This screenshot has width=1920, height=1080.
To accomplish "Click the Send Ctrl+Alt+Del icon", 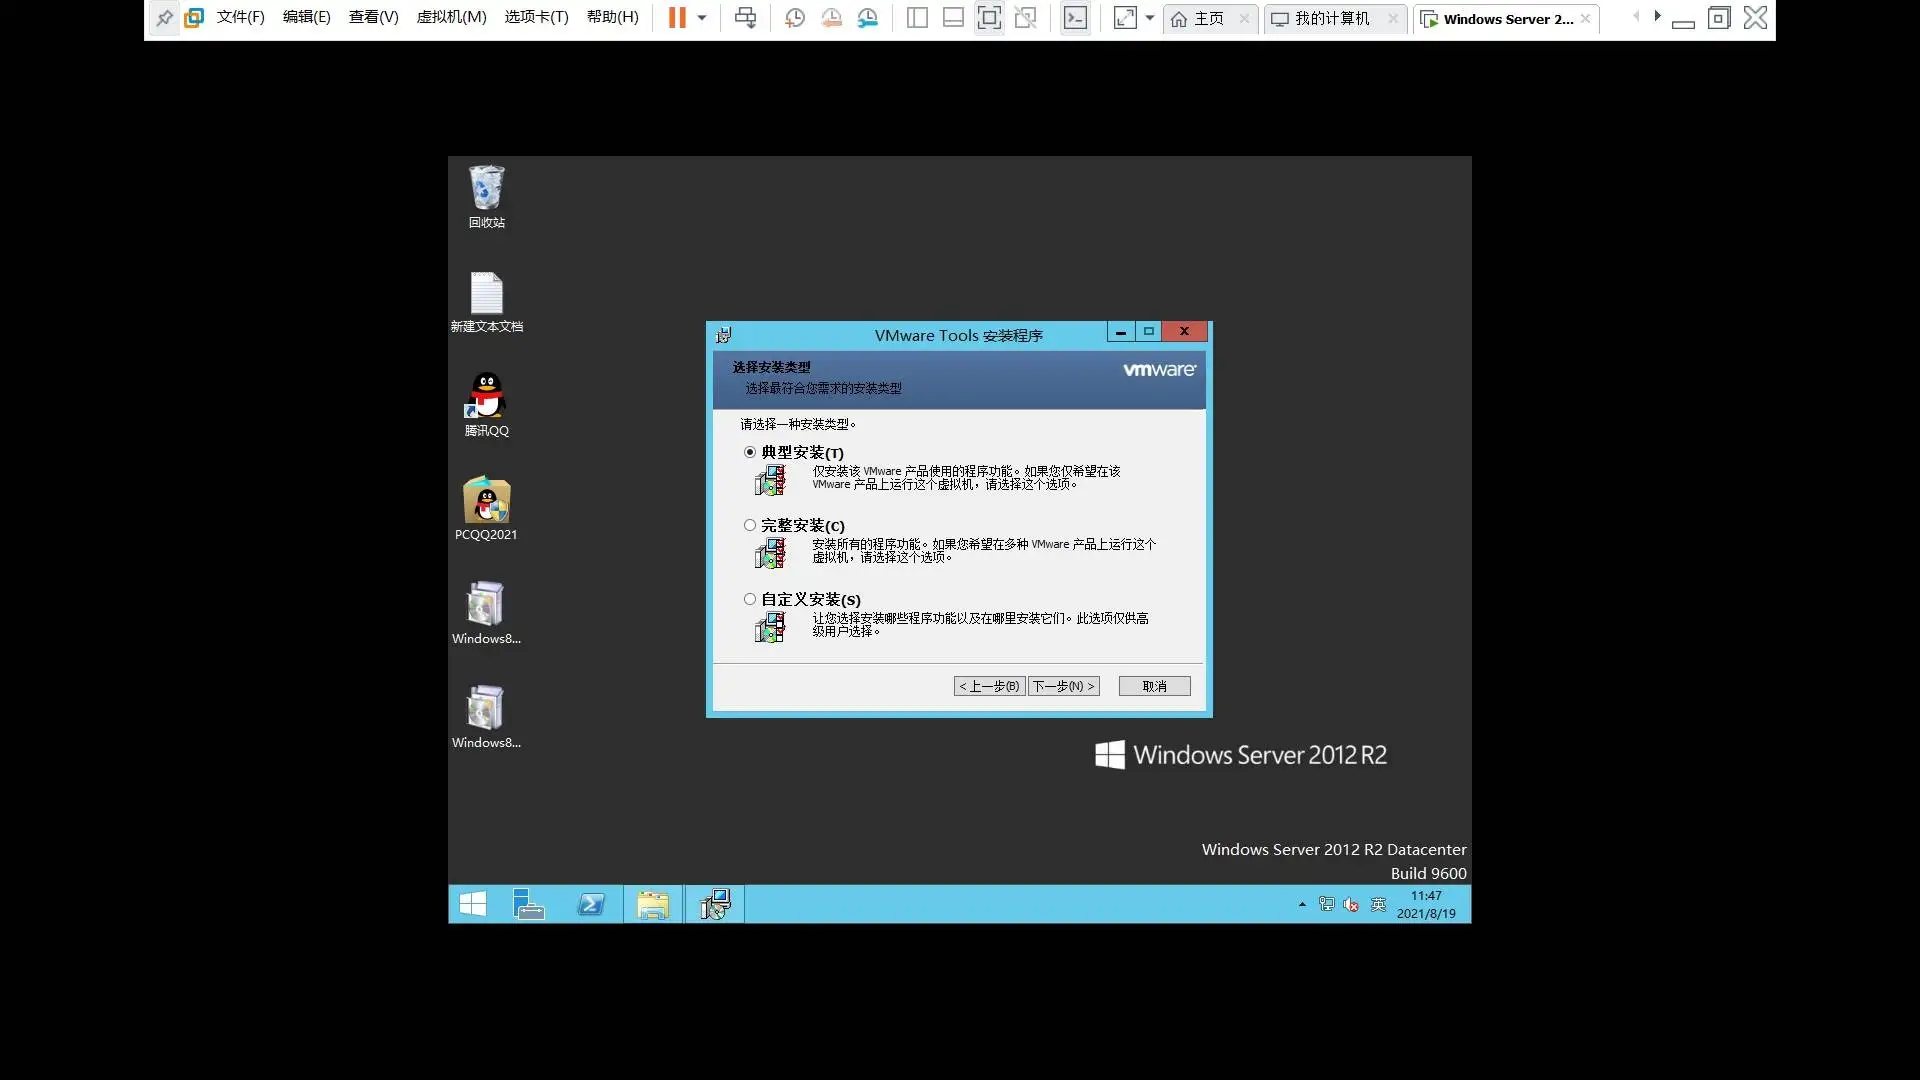I will pyautogui.click(x=746, y=17).
